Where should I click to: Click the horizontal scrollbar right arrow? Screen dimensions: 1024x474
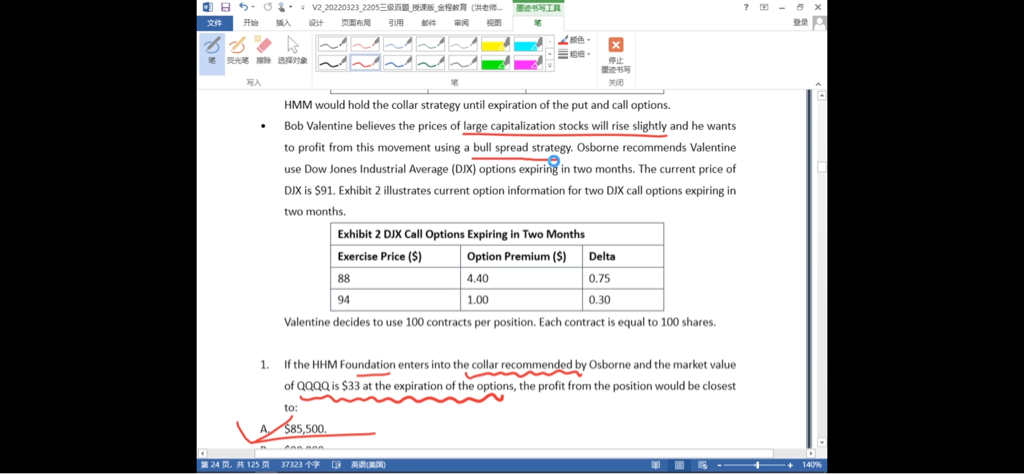[x=810, y=452]
